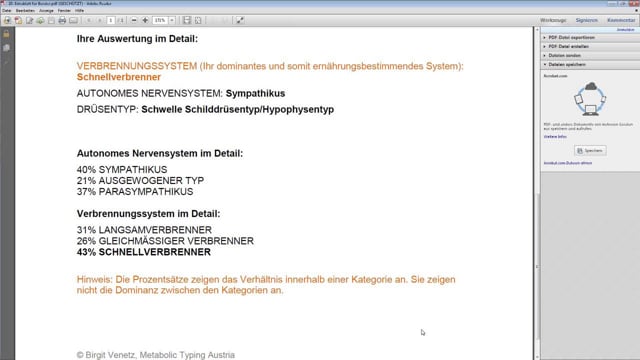Open the zoom level dropdown arrow
The image size is (640, 360).
coord(172,20)
